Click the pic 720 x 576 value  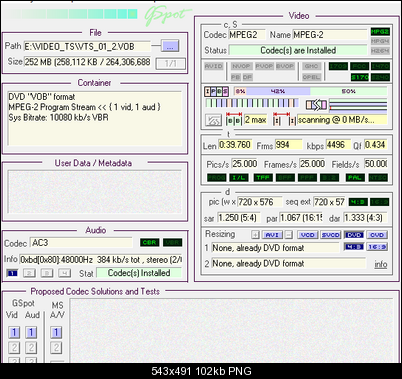pyautogui.click(x=260, y=202)
